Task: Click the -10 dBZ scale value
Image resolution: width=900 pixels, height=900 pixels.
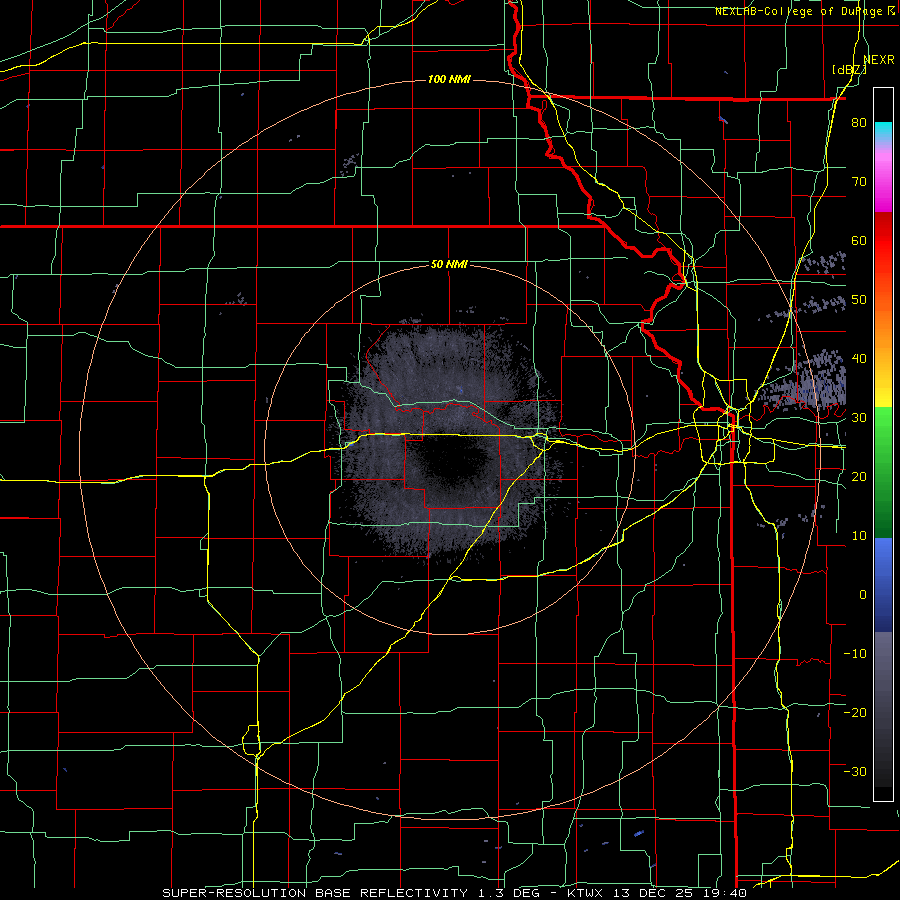Action: [x=855, y=653]
